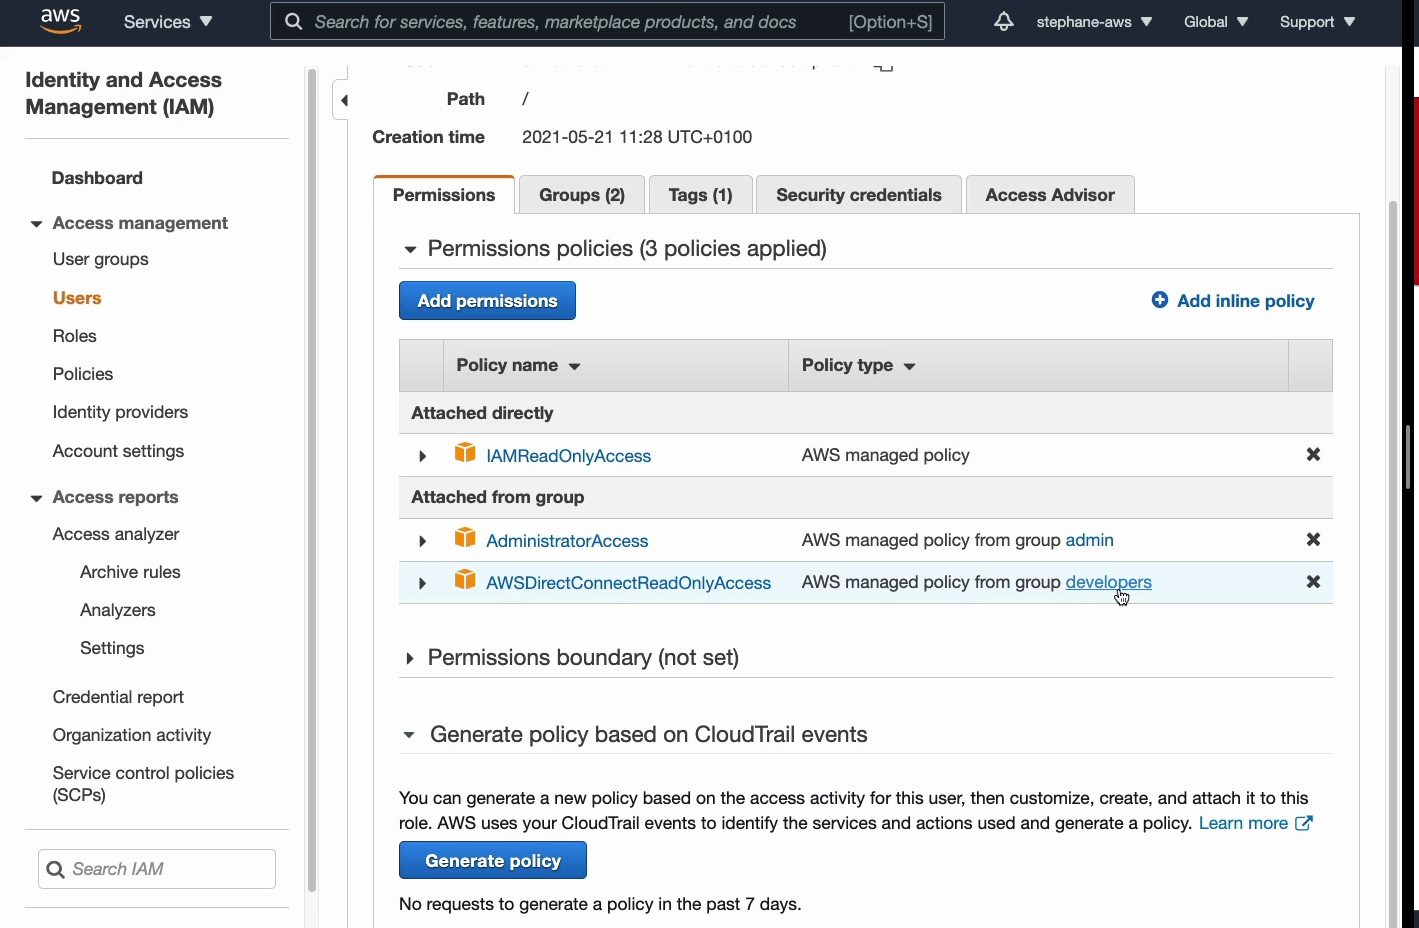The image size is (1419, 928).
Task: Click the Generate policy button
Action: (x=493, y=861)
